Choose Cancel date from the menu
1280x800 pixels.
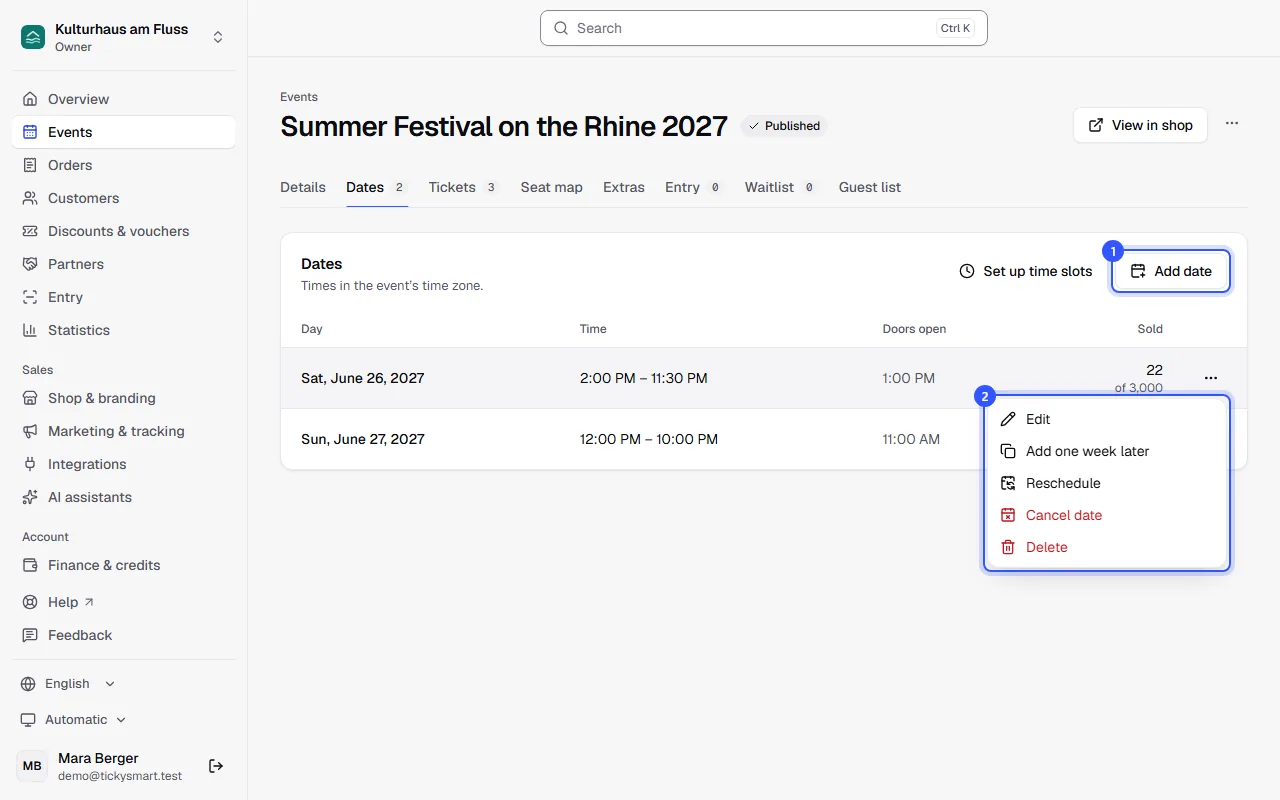1107,515
